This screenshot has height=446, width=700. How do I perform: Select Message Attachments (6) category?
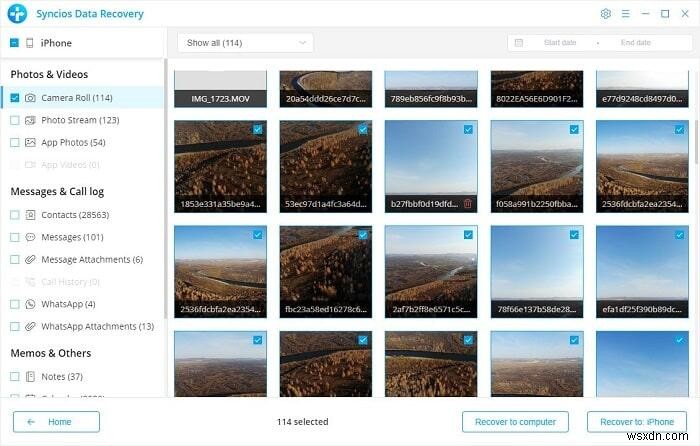82,259
